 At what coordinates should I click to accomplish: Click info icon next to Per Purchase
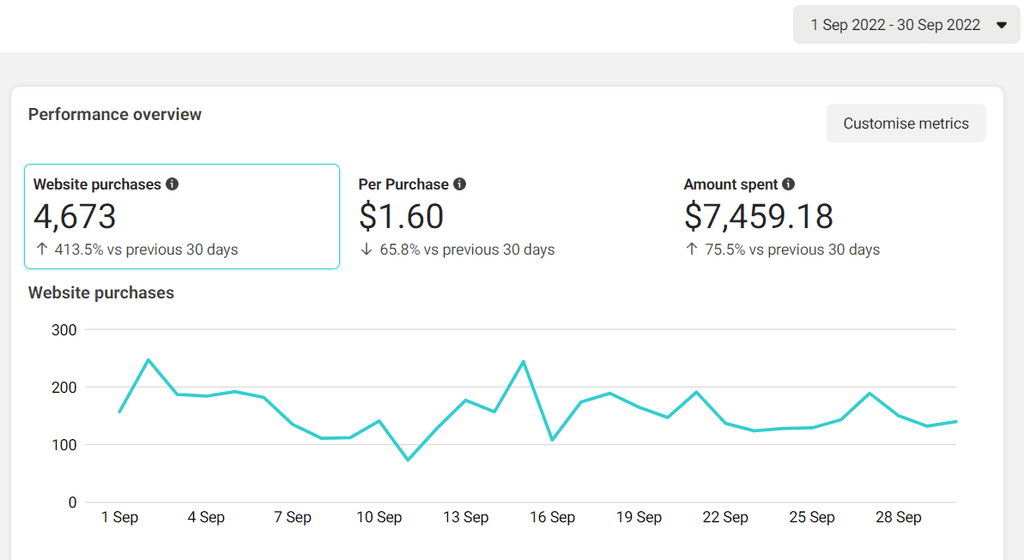click(460, 184)
